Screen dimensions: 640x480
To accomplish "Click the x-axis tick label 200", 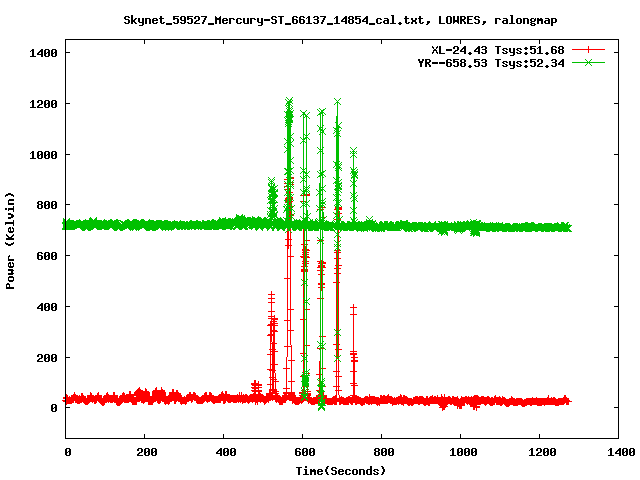I will point(147,452).
